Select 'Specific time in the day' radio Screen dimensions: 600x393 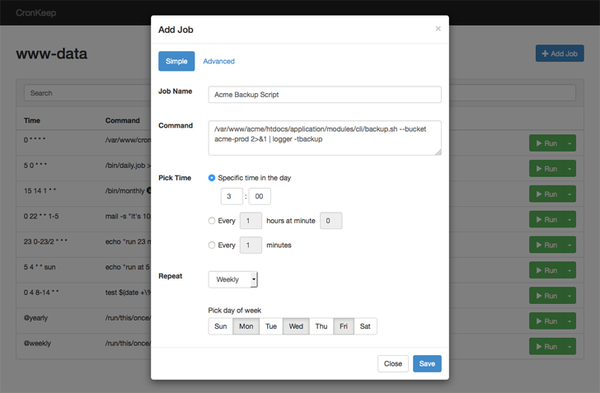pyautogui.click(x=211, y=178)
